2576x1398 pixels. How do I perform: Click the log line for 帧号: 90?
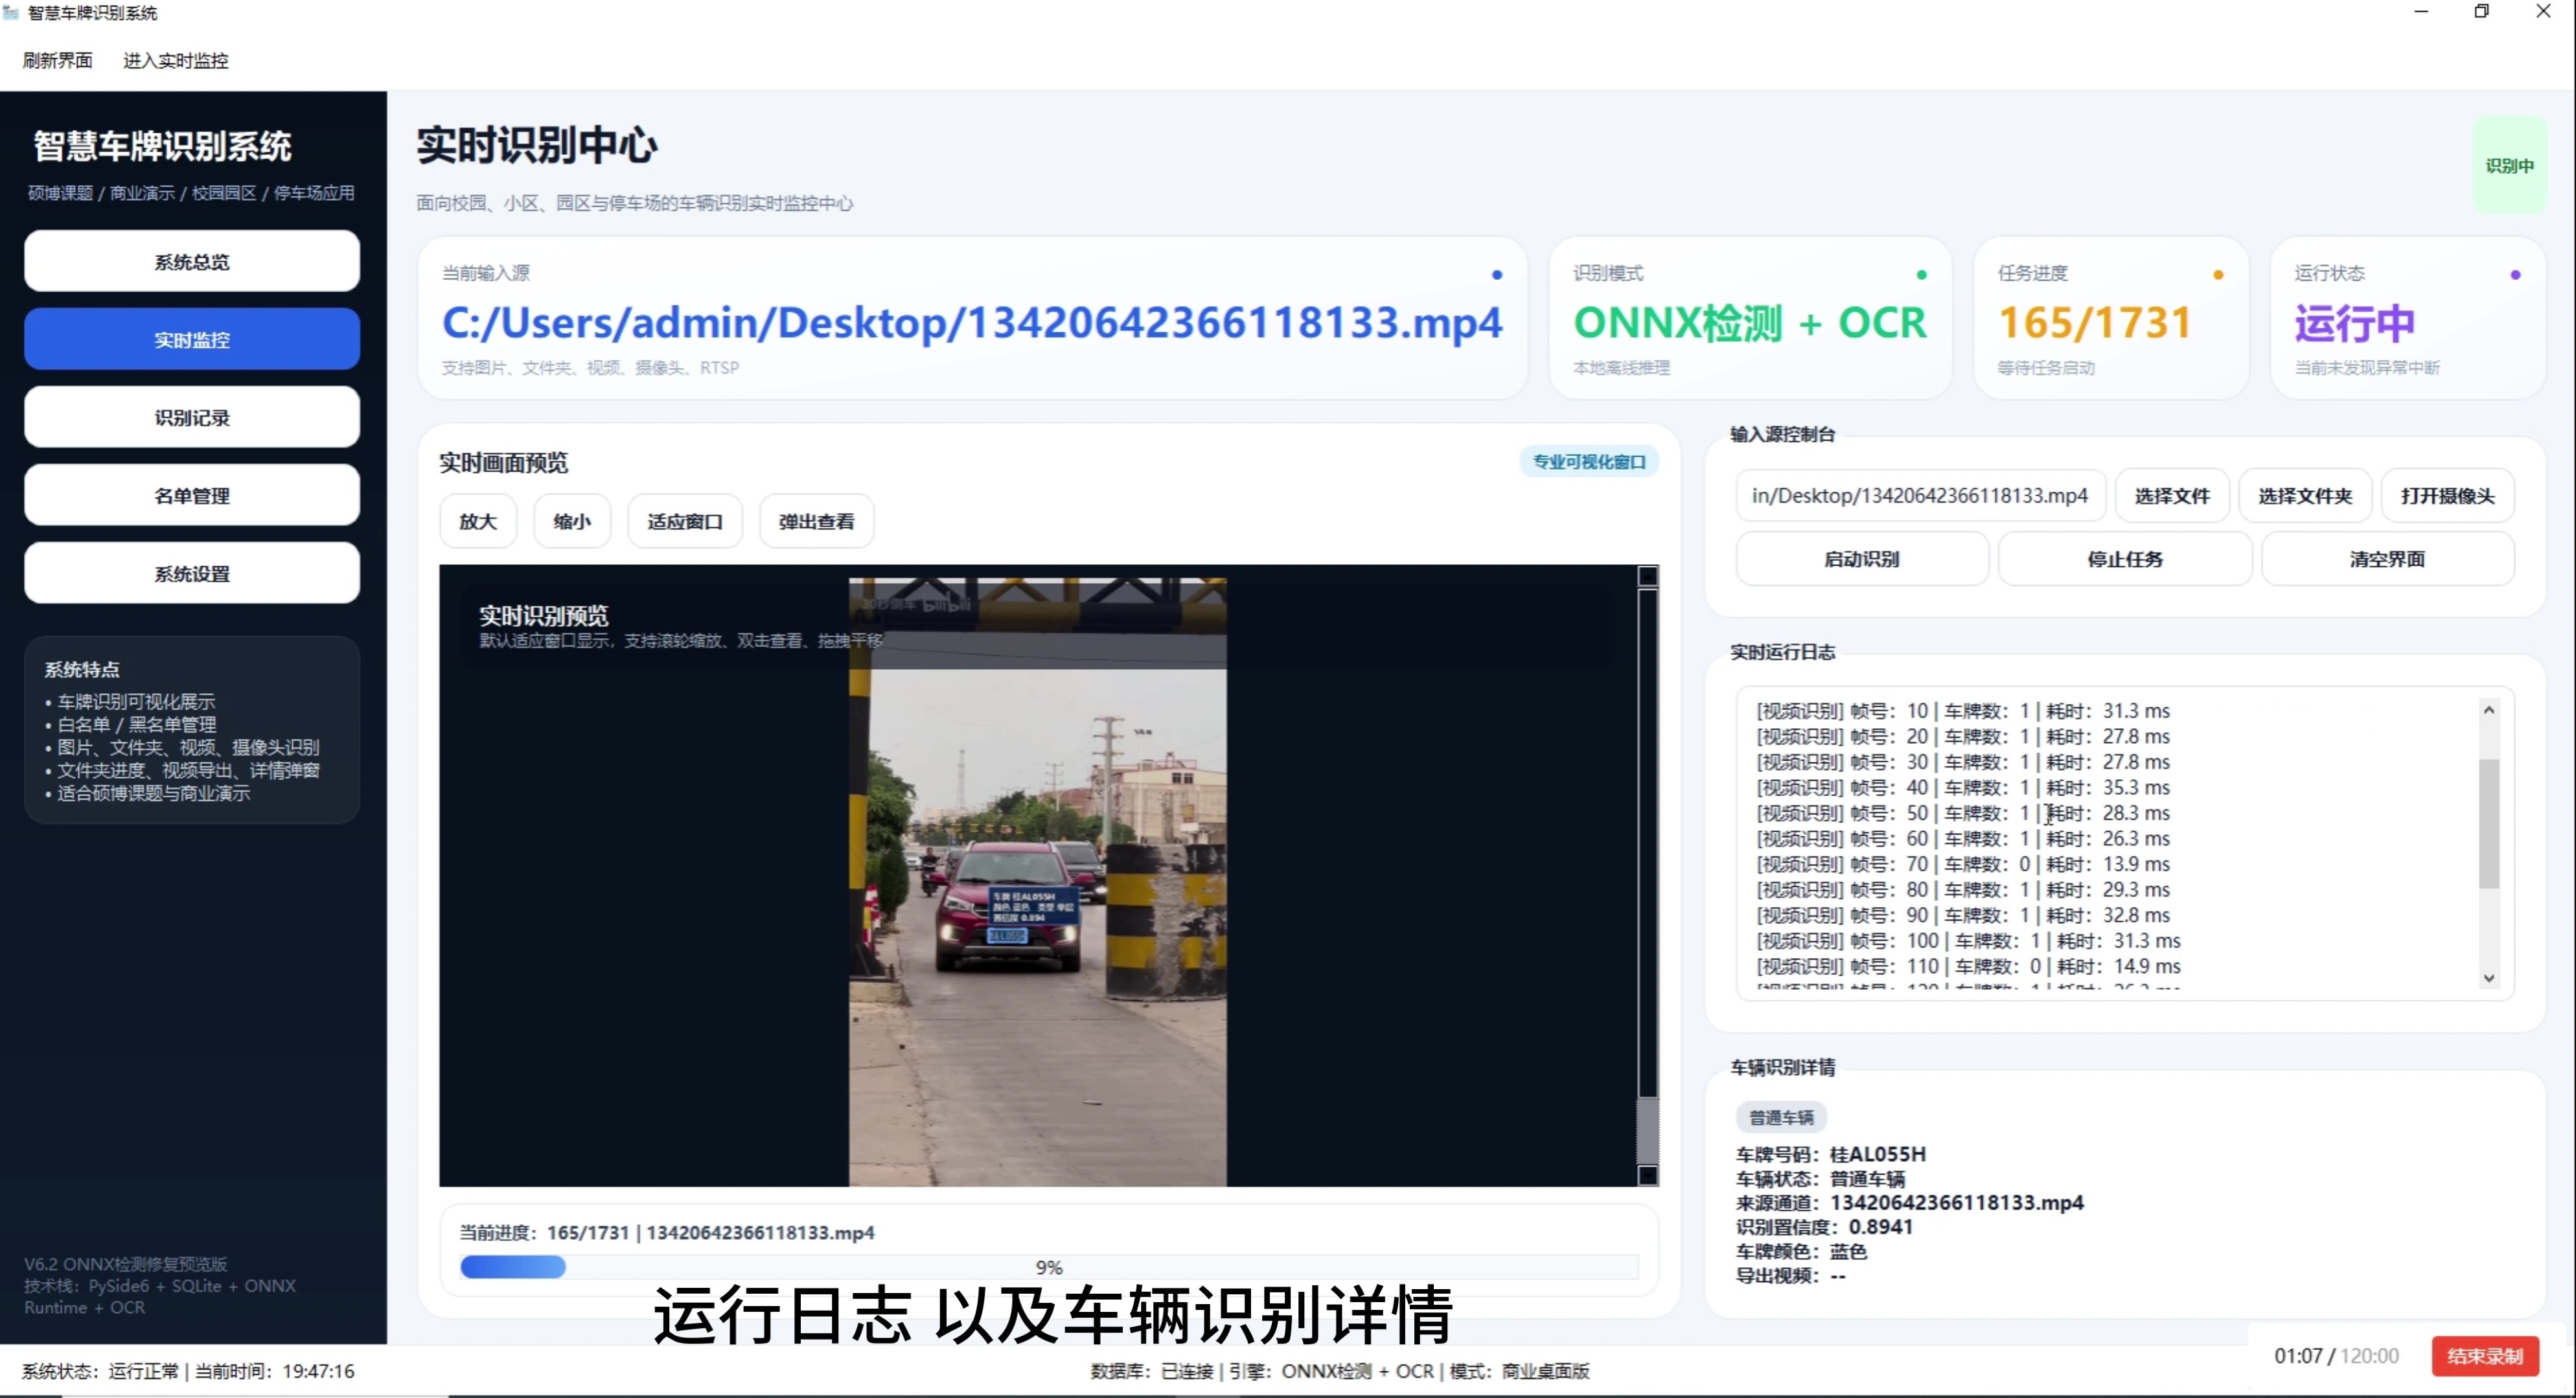tap(1963, 915)
